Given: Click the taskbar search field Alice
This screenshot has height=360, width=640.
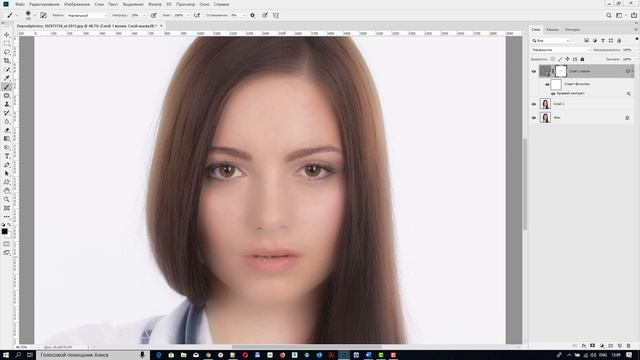Looking at the screenshot, I should [93, 355].
